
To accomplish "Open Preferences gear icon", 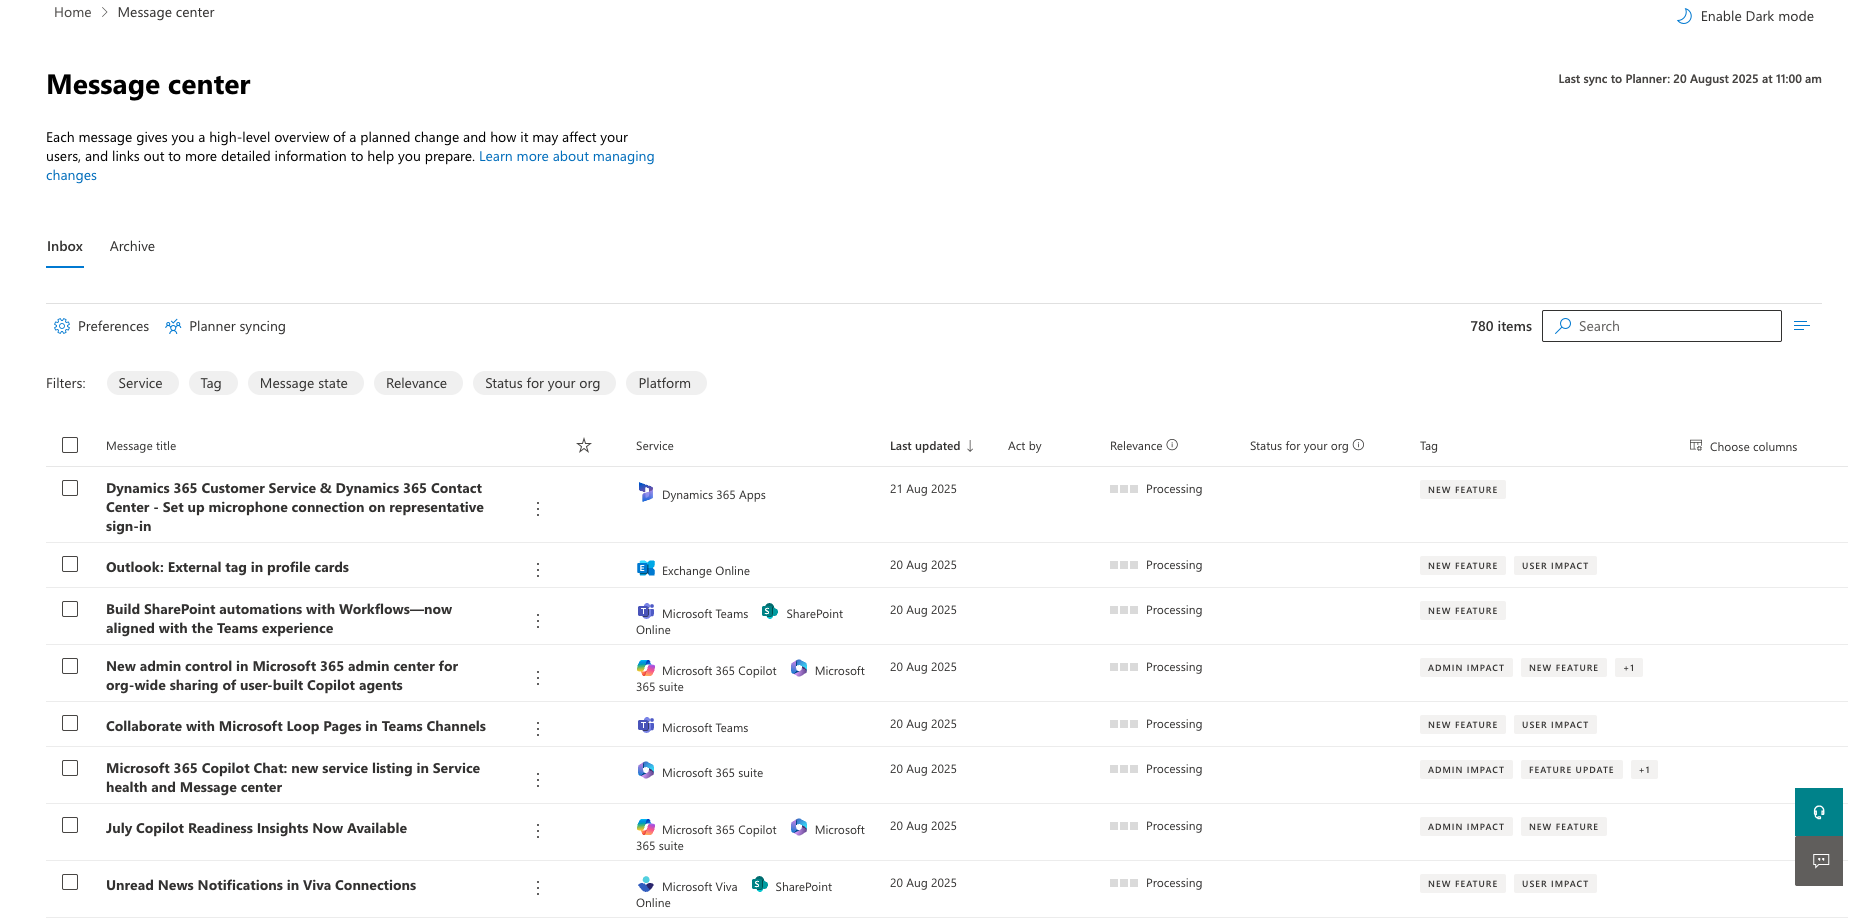I will [x=62, y=326].
